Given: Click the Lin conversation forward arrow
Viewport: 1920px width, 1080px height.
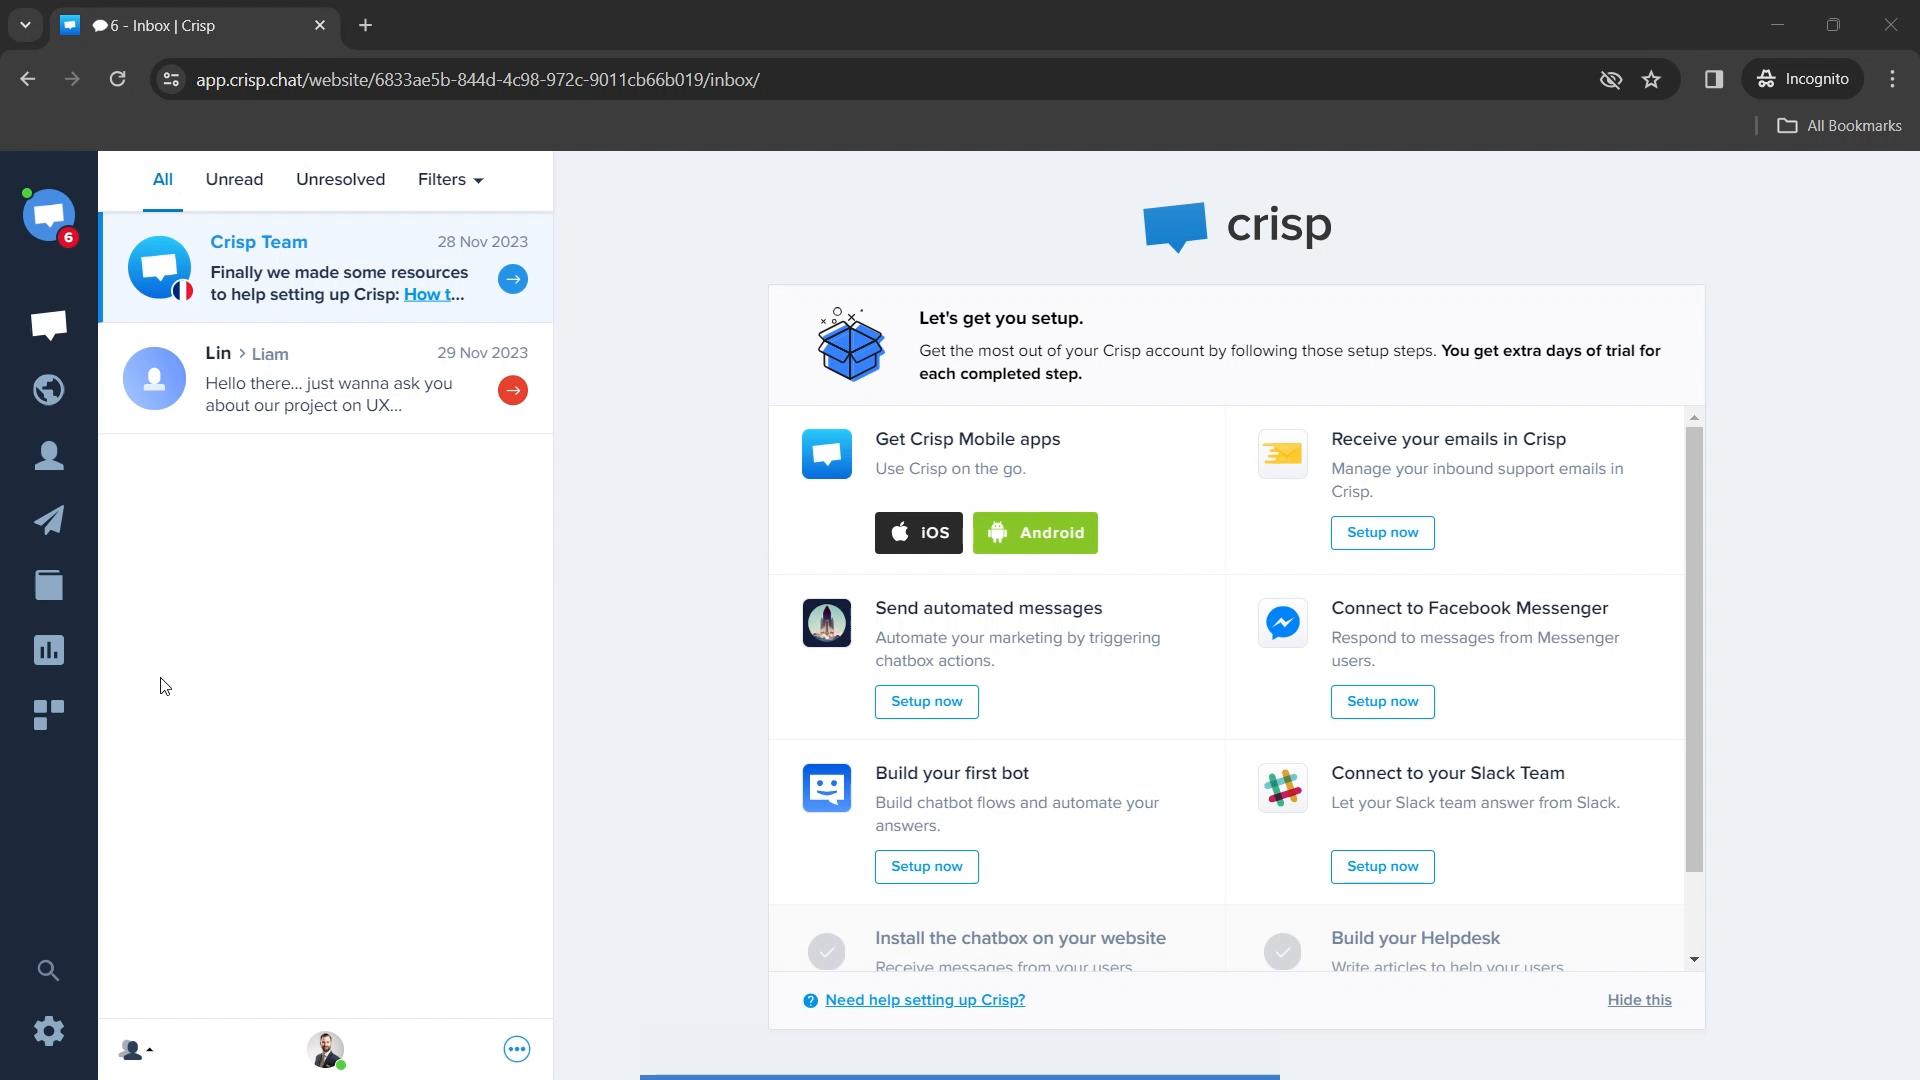Looking at the screenshot, I should click(512, 390).
